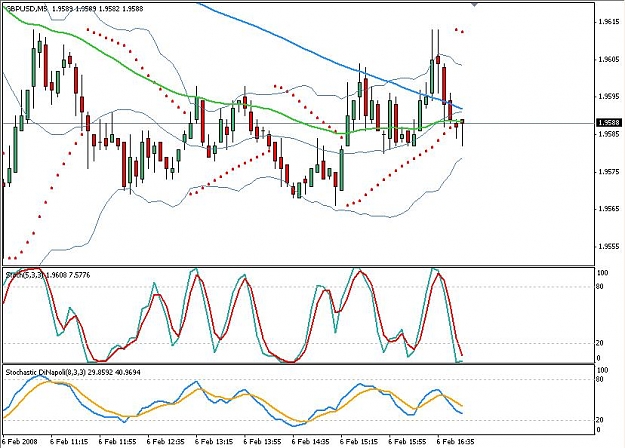
Task: Click the 6 Feb 16:35 time label
Action: pos(456,442)
